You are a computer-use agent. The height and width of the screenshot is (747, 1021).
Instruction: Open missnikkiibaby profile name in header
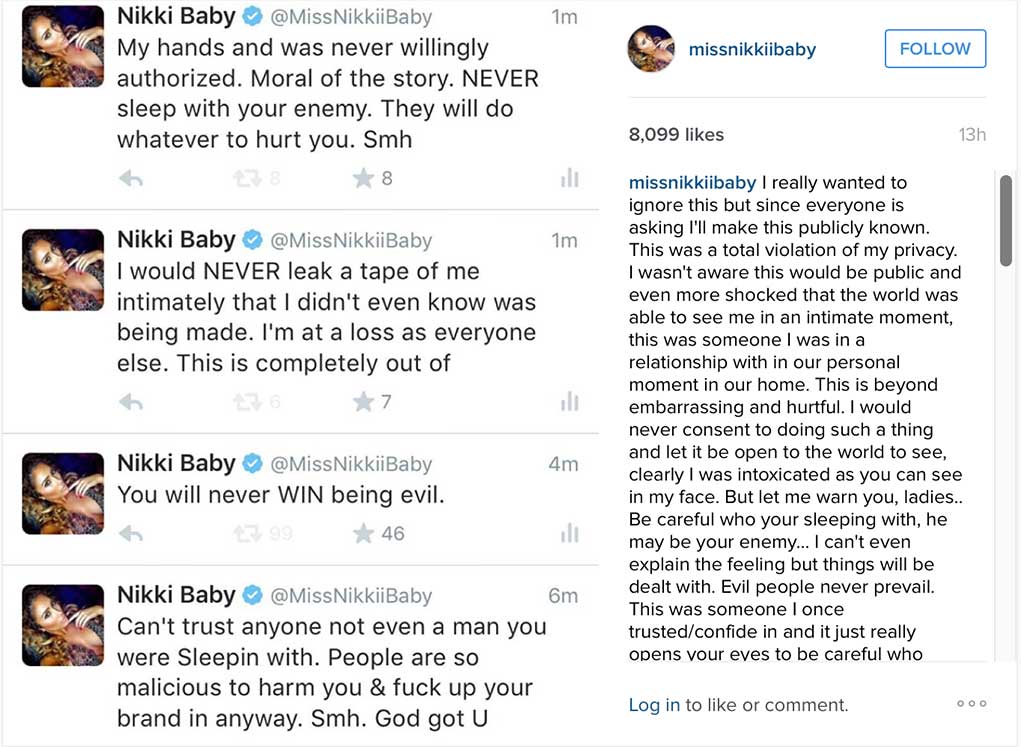752,49
